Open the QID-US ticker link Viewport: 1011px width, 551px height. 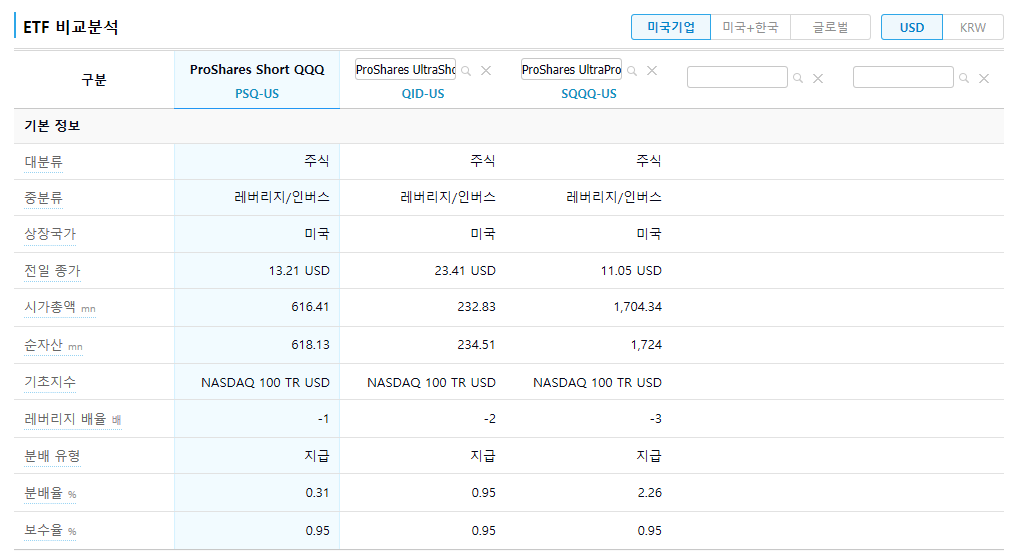click(423, 94)
